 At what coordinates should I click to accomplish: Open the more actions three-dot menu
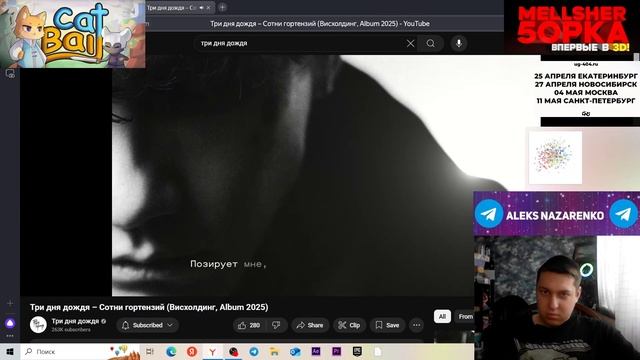point(416,325)
